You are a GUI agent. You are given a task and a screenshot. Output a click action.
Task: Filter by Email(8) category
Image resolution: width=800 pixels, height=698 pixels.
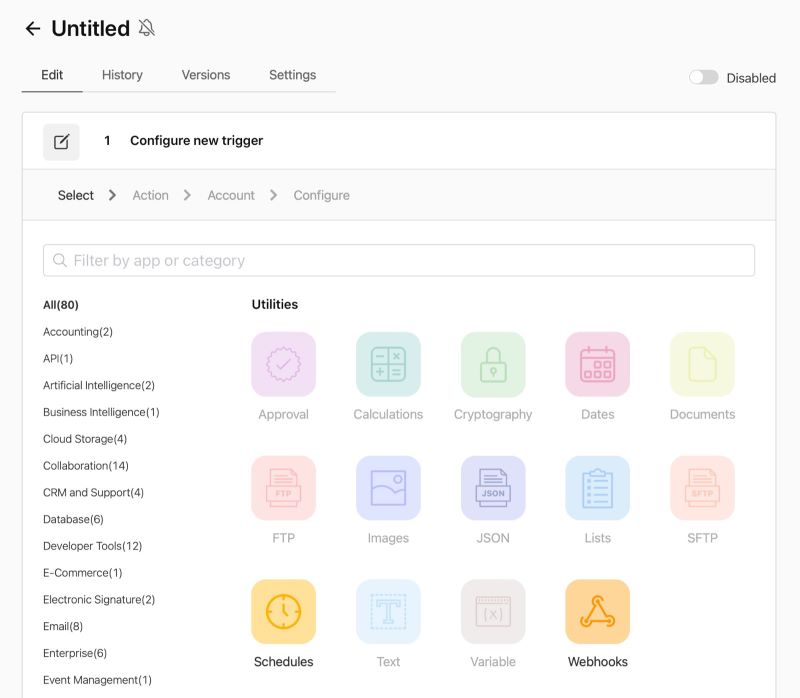click(x=63, y=627)
